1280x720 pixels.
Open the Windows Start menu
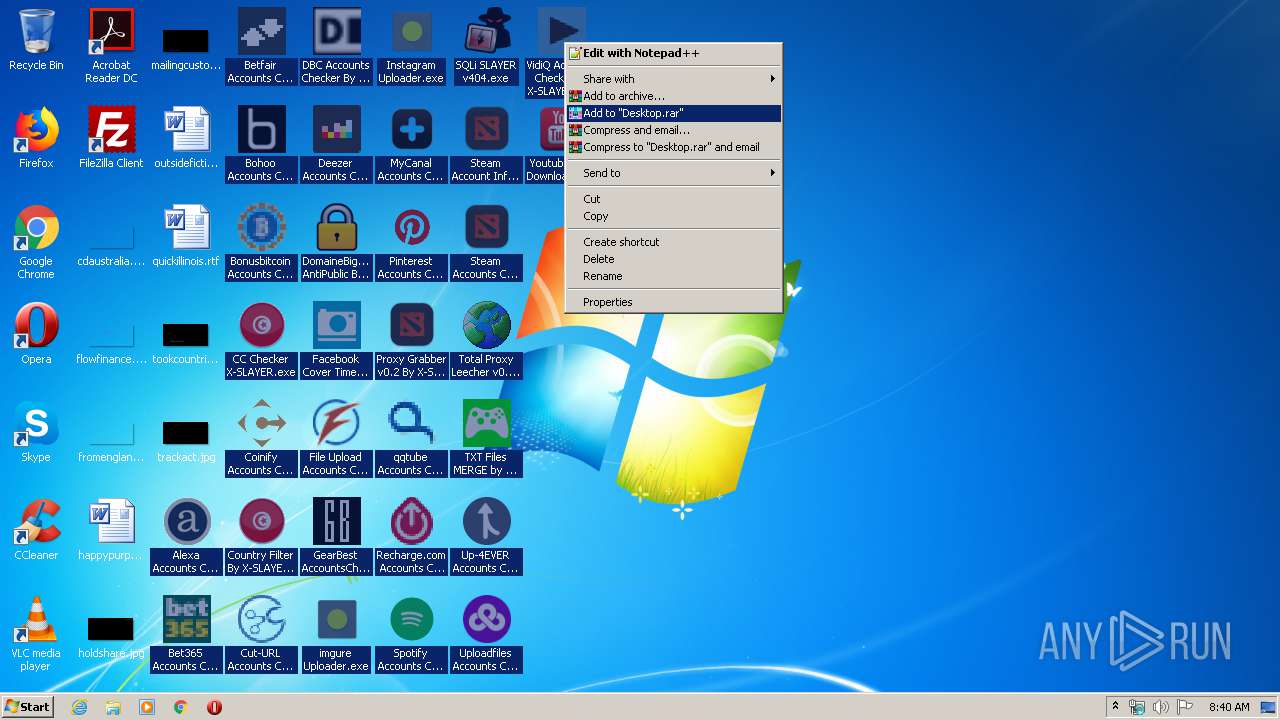[27, 707]
